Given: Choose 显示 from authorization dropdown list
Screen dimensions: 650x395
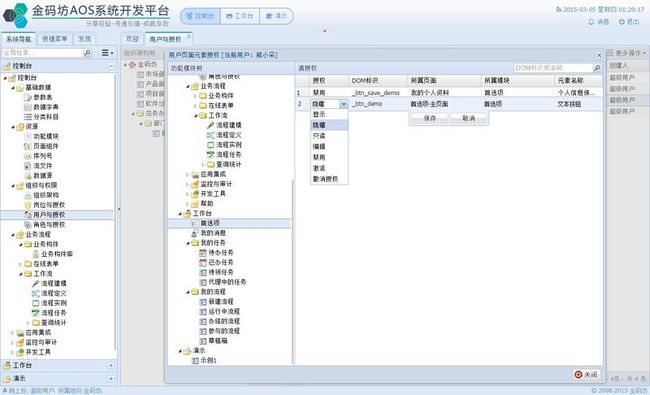Looking at the screenshot, I should coord(329,114).
